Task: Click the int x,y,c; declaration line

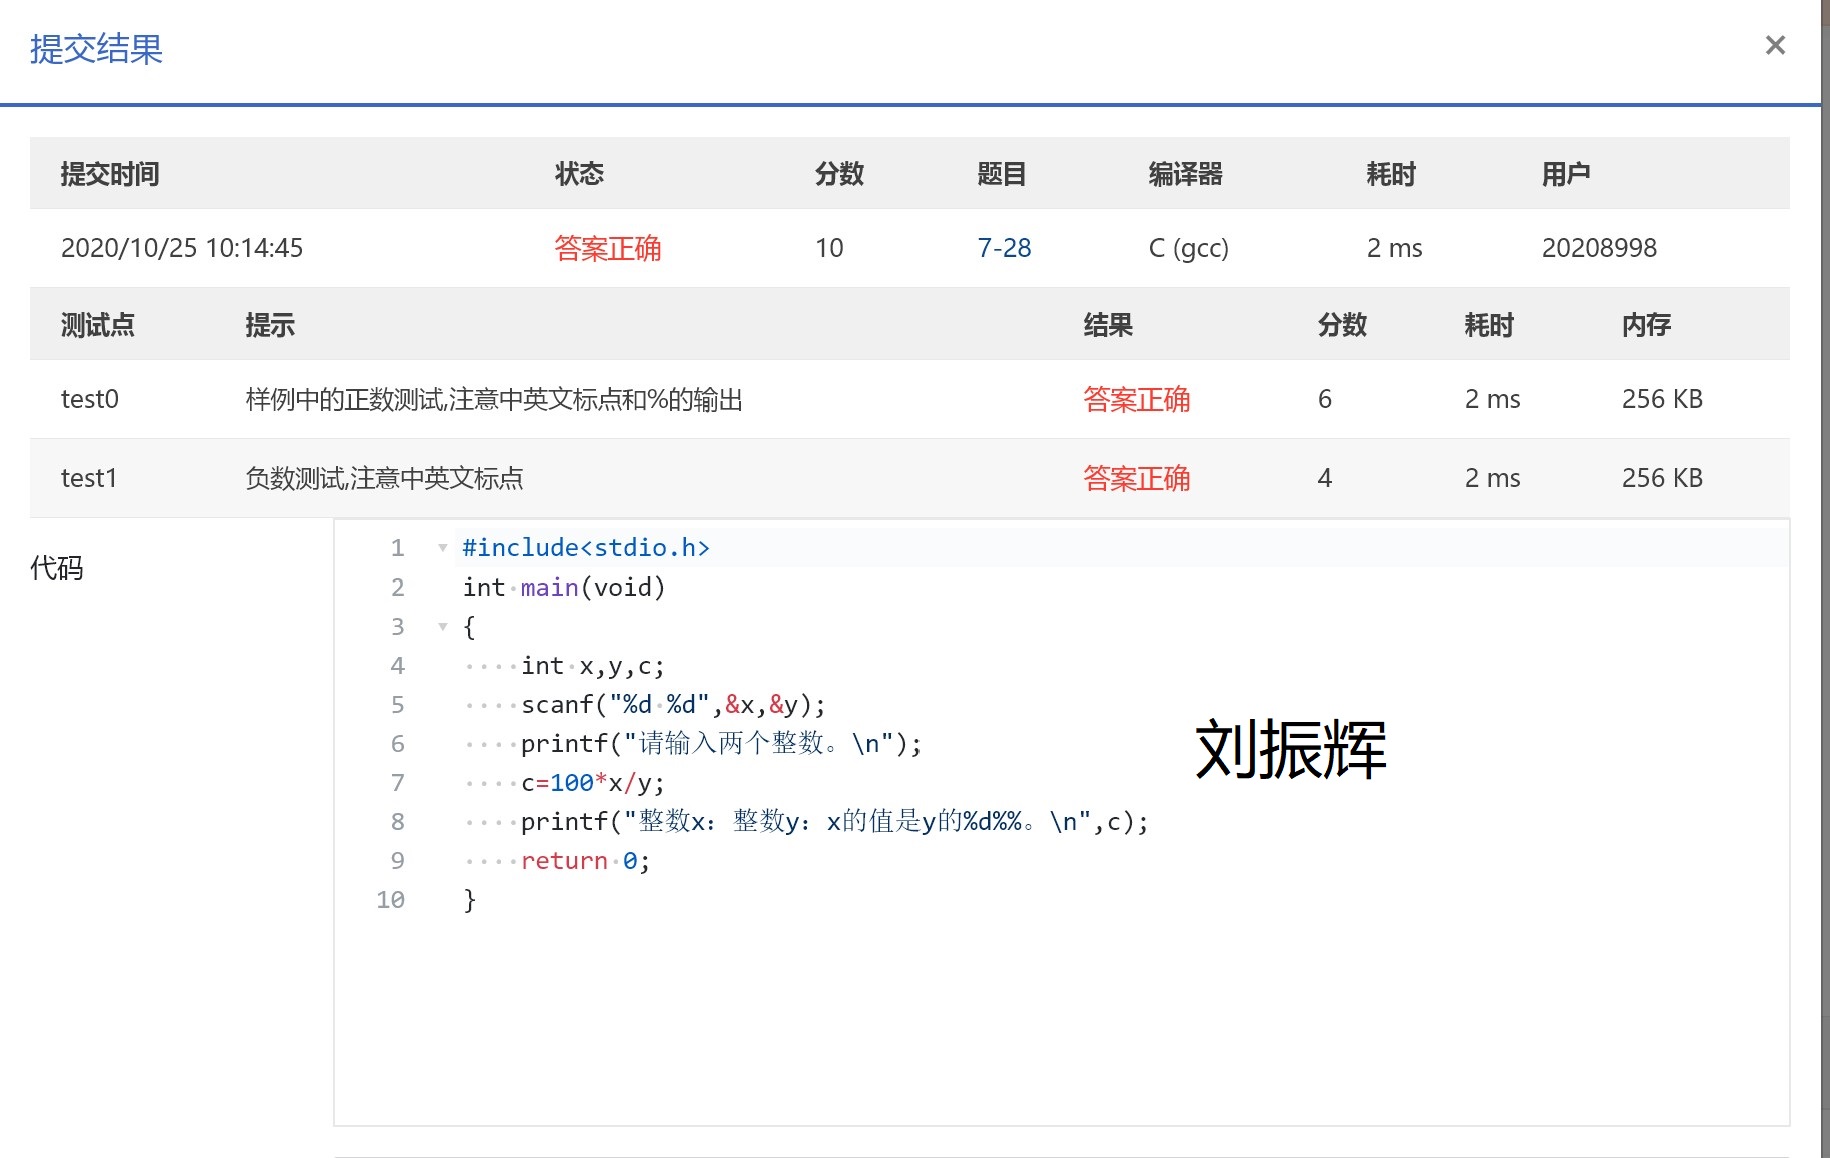Action: (593, 666)
